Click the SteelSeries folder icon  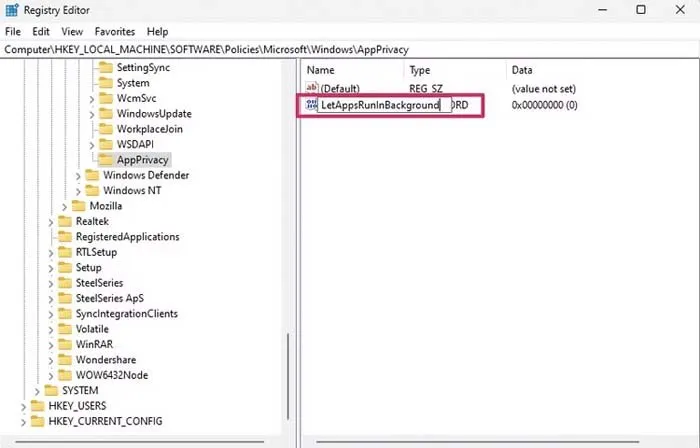[x=64, y=283]
